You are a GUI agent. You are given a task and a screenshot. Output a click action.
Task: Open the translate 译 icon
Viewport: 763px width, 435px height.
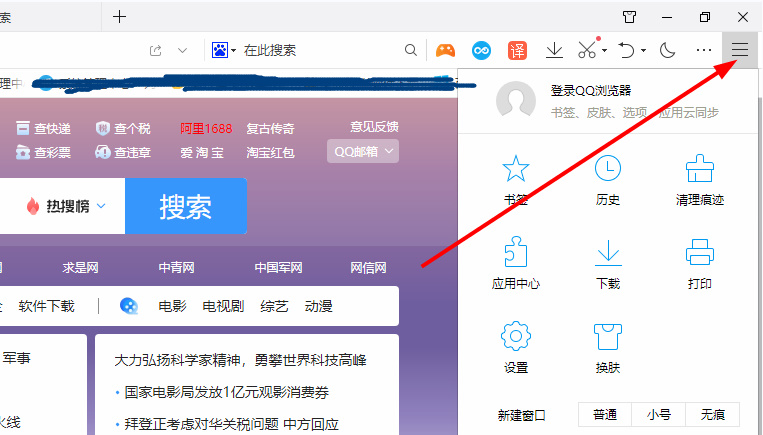click(x=517, y=50)
